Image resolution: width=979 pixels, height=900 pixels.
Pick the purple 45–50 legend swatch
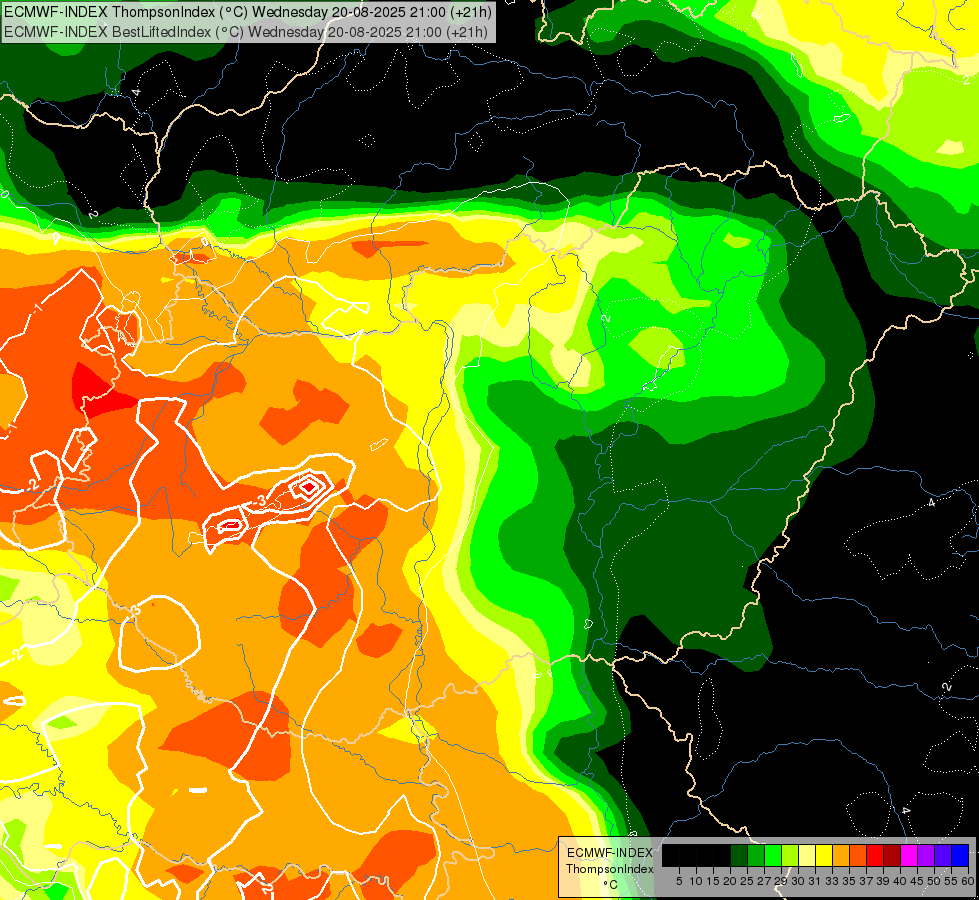pos(926,856)
